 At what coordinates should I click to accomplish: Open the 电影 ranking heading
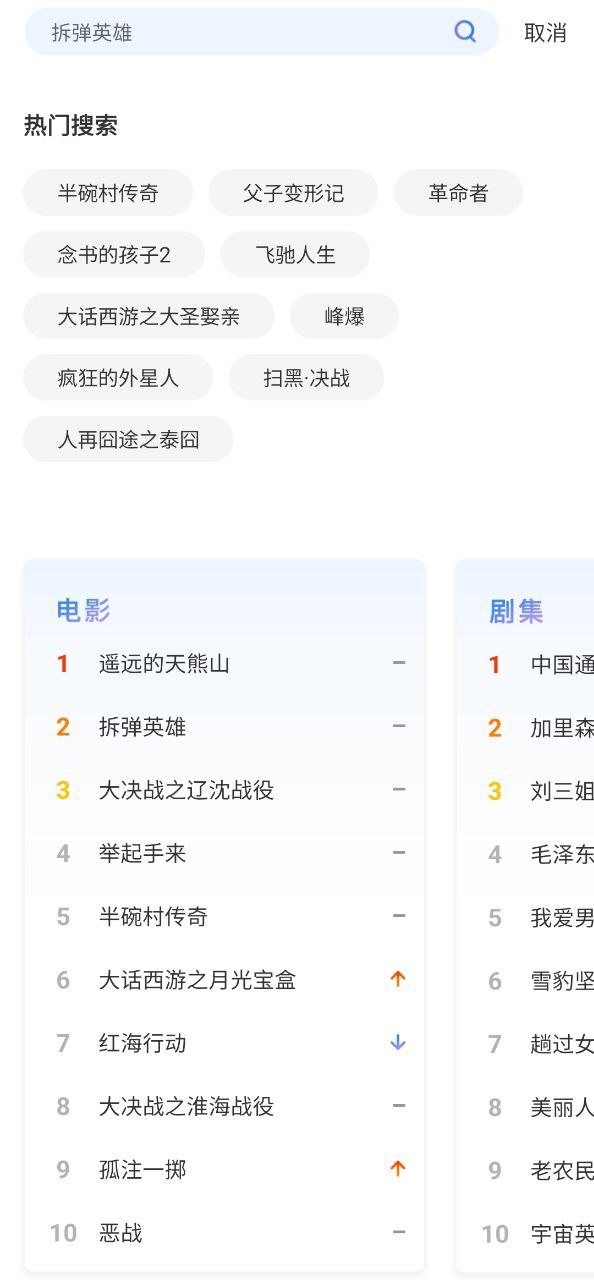click(x=83, y=610)
